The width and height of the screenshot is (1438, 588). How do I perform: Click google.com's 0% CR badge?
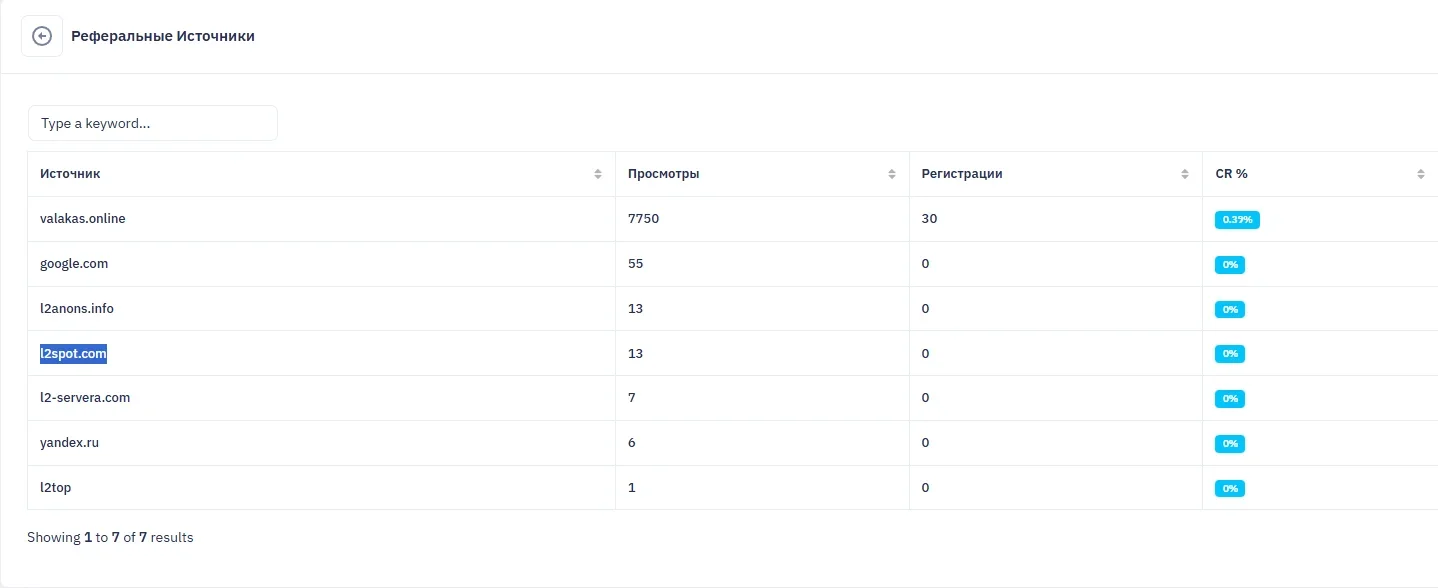point(1230,265)
